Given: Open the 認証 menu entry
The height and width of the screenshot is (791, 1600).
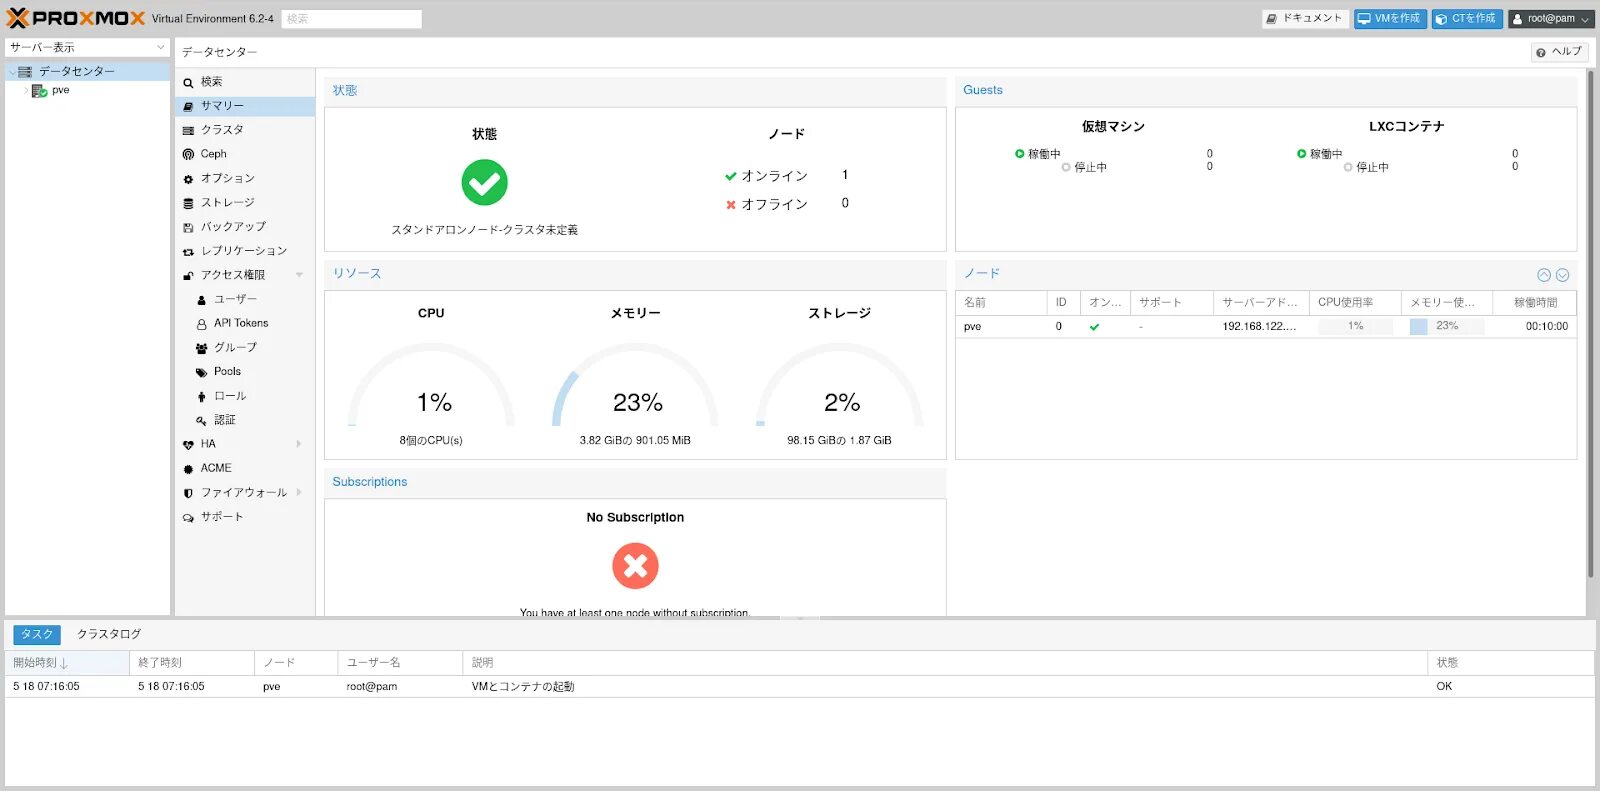Looking at the screenshot, I should 245,420.
